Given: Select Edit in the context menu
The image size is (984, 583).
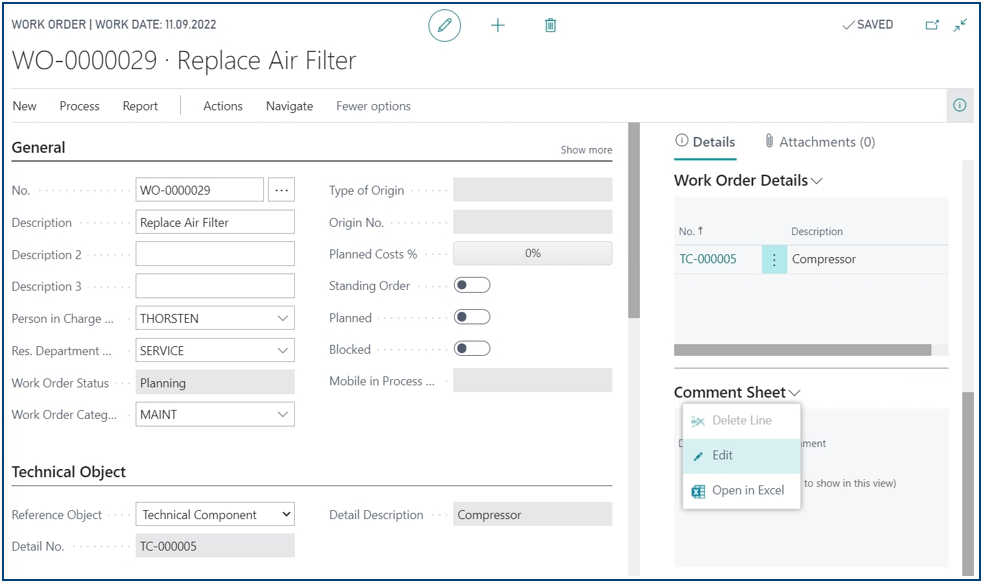Looking at the screenshot, I should tap(741, 456).
